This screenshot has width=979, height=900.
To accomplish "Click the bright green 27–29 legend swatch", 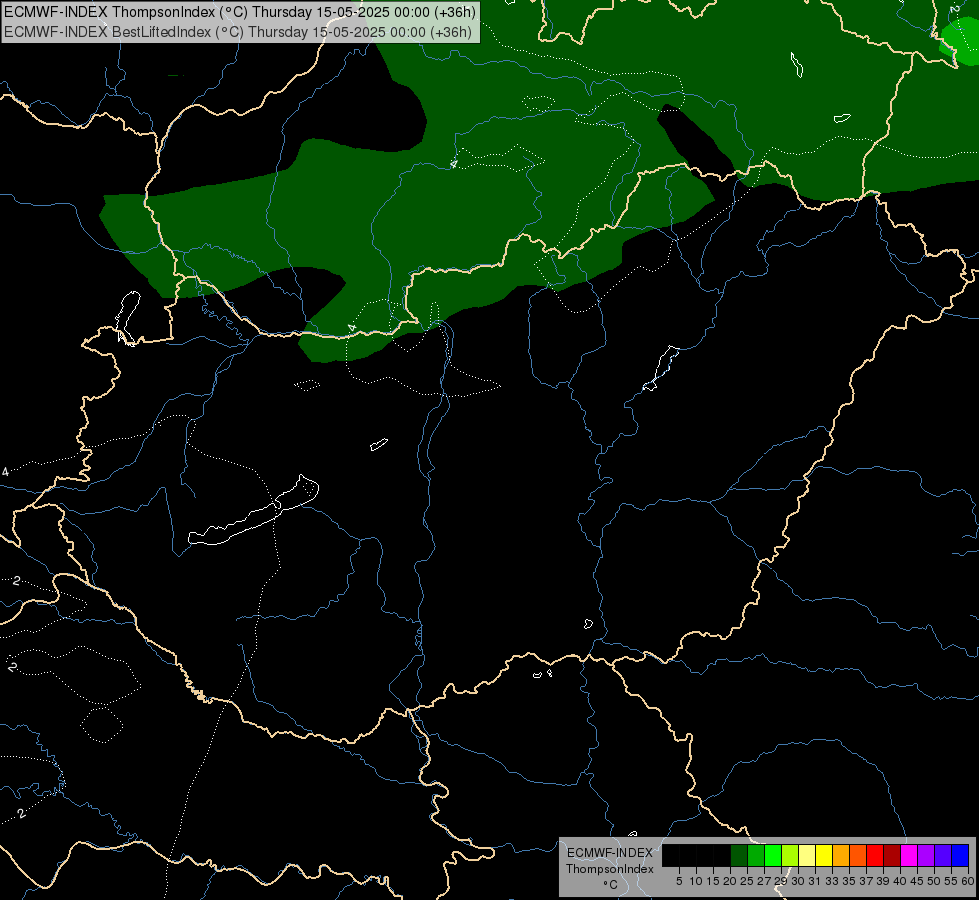I will (x=773, y=855).
